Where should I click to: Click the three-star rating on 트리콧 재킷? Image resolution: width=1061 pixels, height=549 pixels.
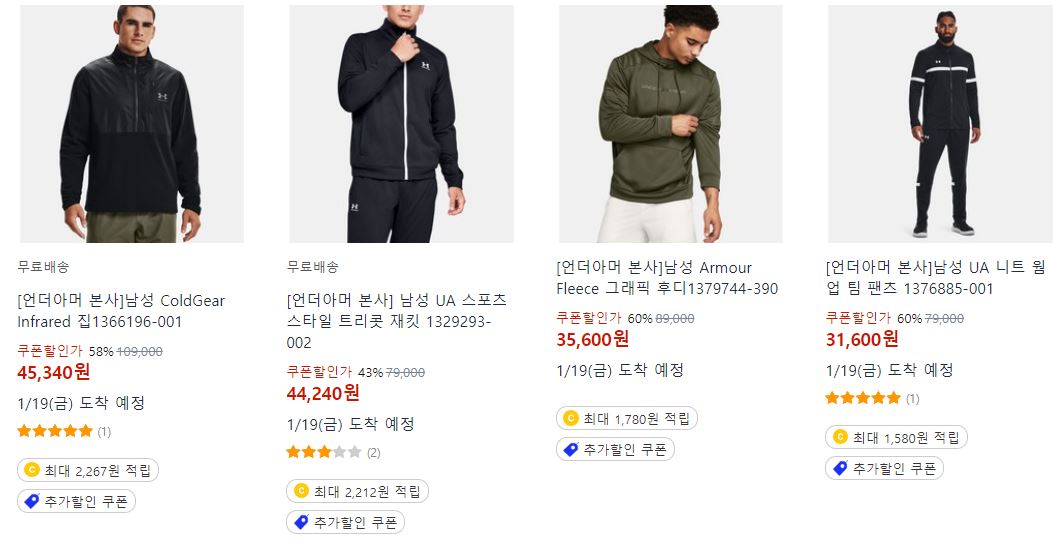point(324,452)
